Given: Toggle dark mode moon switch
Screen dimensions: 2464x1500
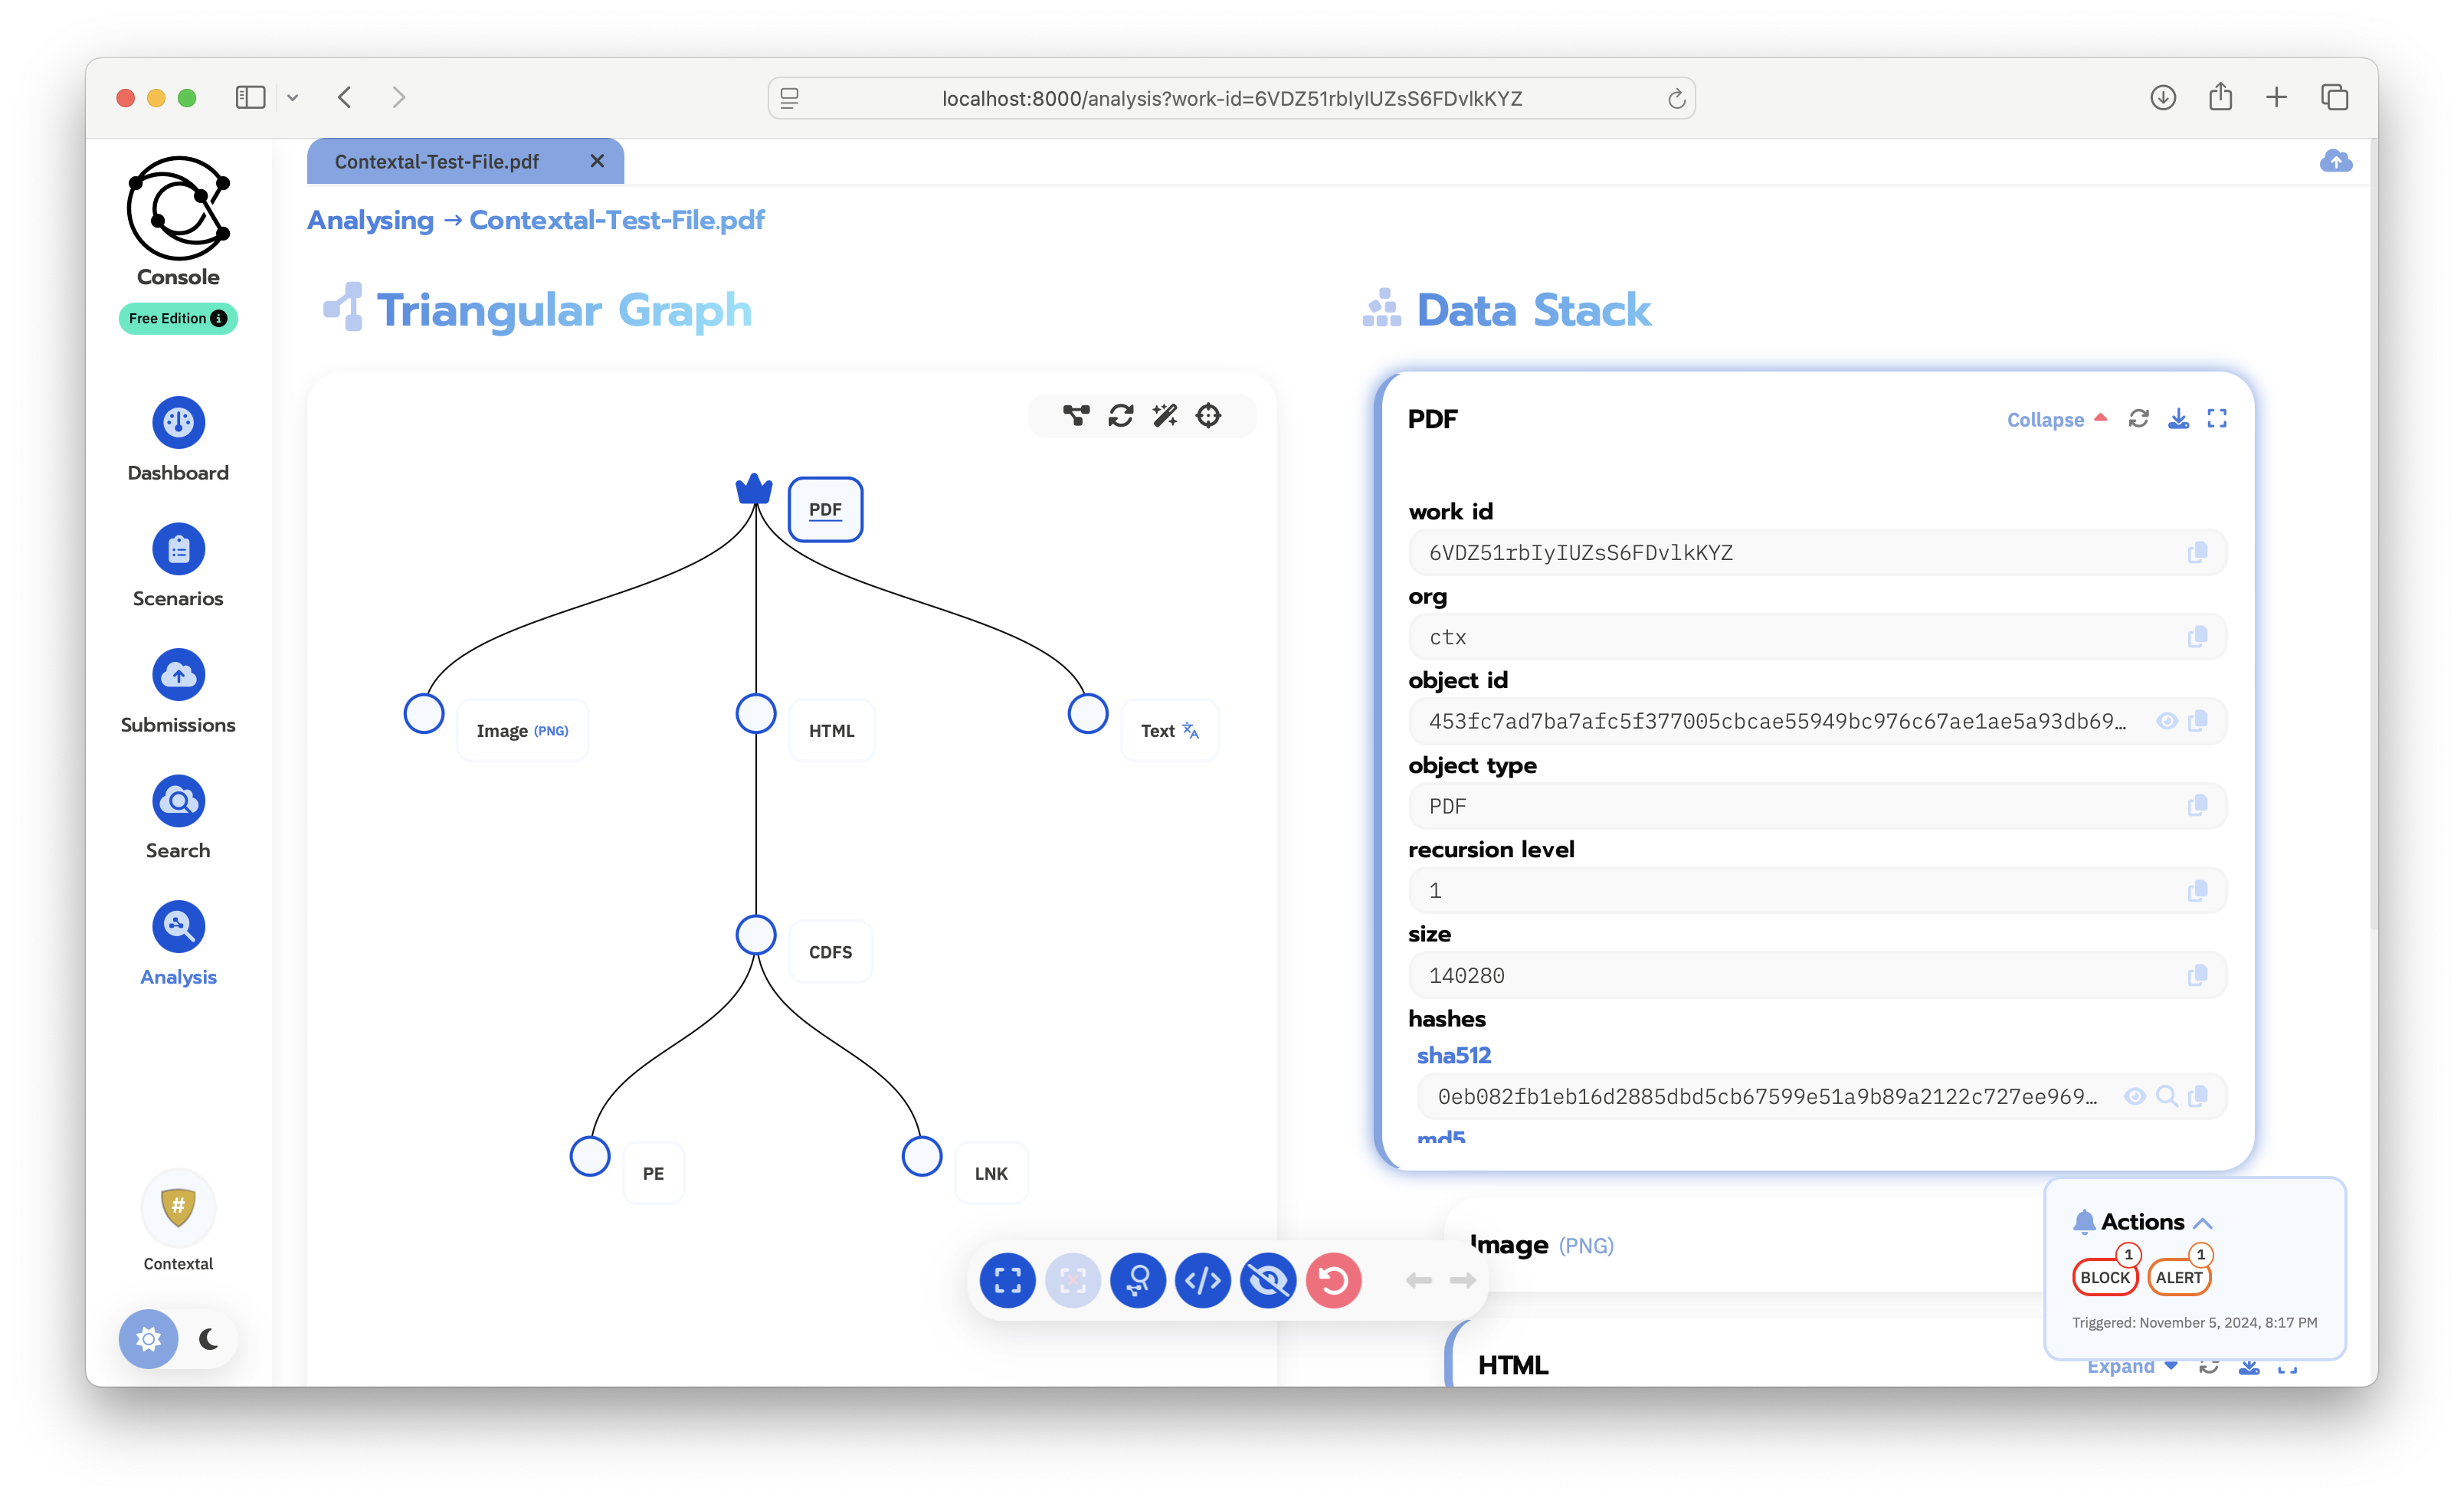Looking at the screenshot, I should click(209, 1338).
